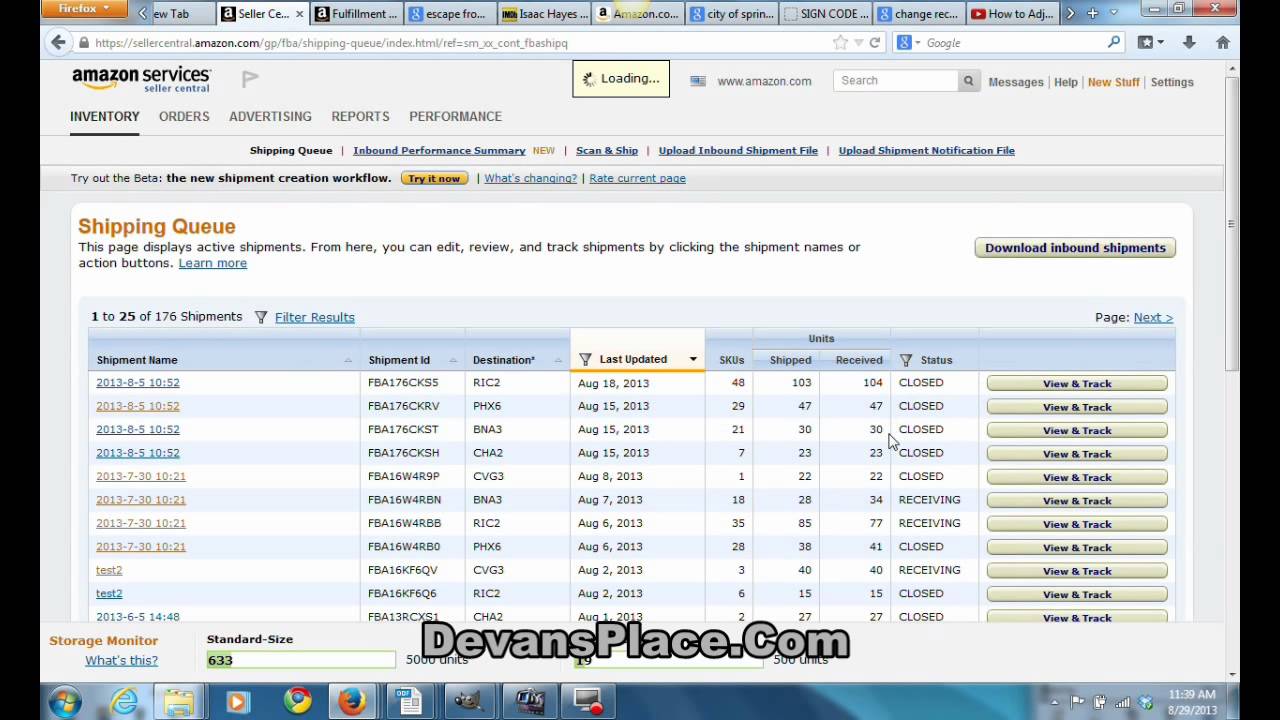Open the Last Updated sort dropdown arrow
The width and height of the screenshot is (1280, 720).
[693, 359]
